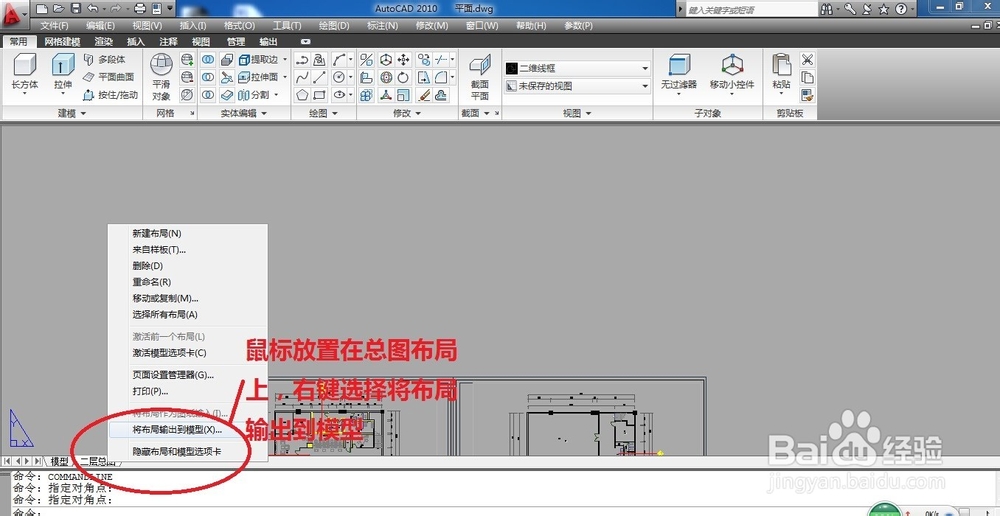Viewport: 1000px width, 516px height.
Task: Click the 截面平面 section plane tool
Action: coord(480,77)
